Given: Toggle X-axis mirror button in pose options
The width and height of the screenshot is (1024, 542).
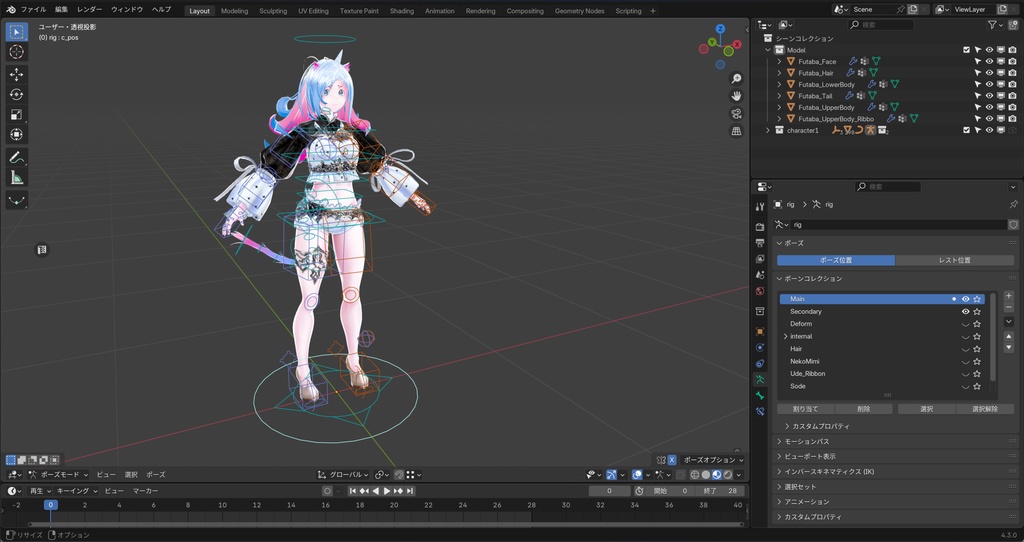Looking at the screenshot, I should click(x=671, y=460).
